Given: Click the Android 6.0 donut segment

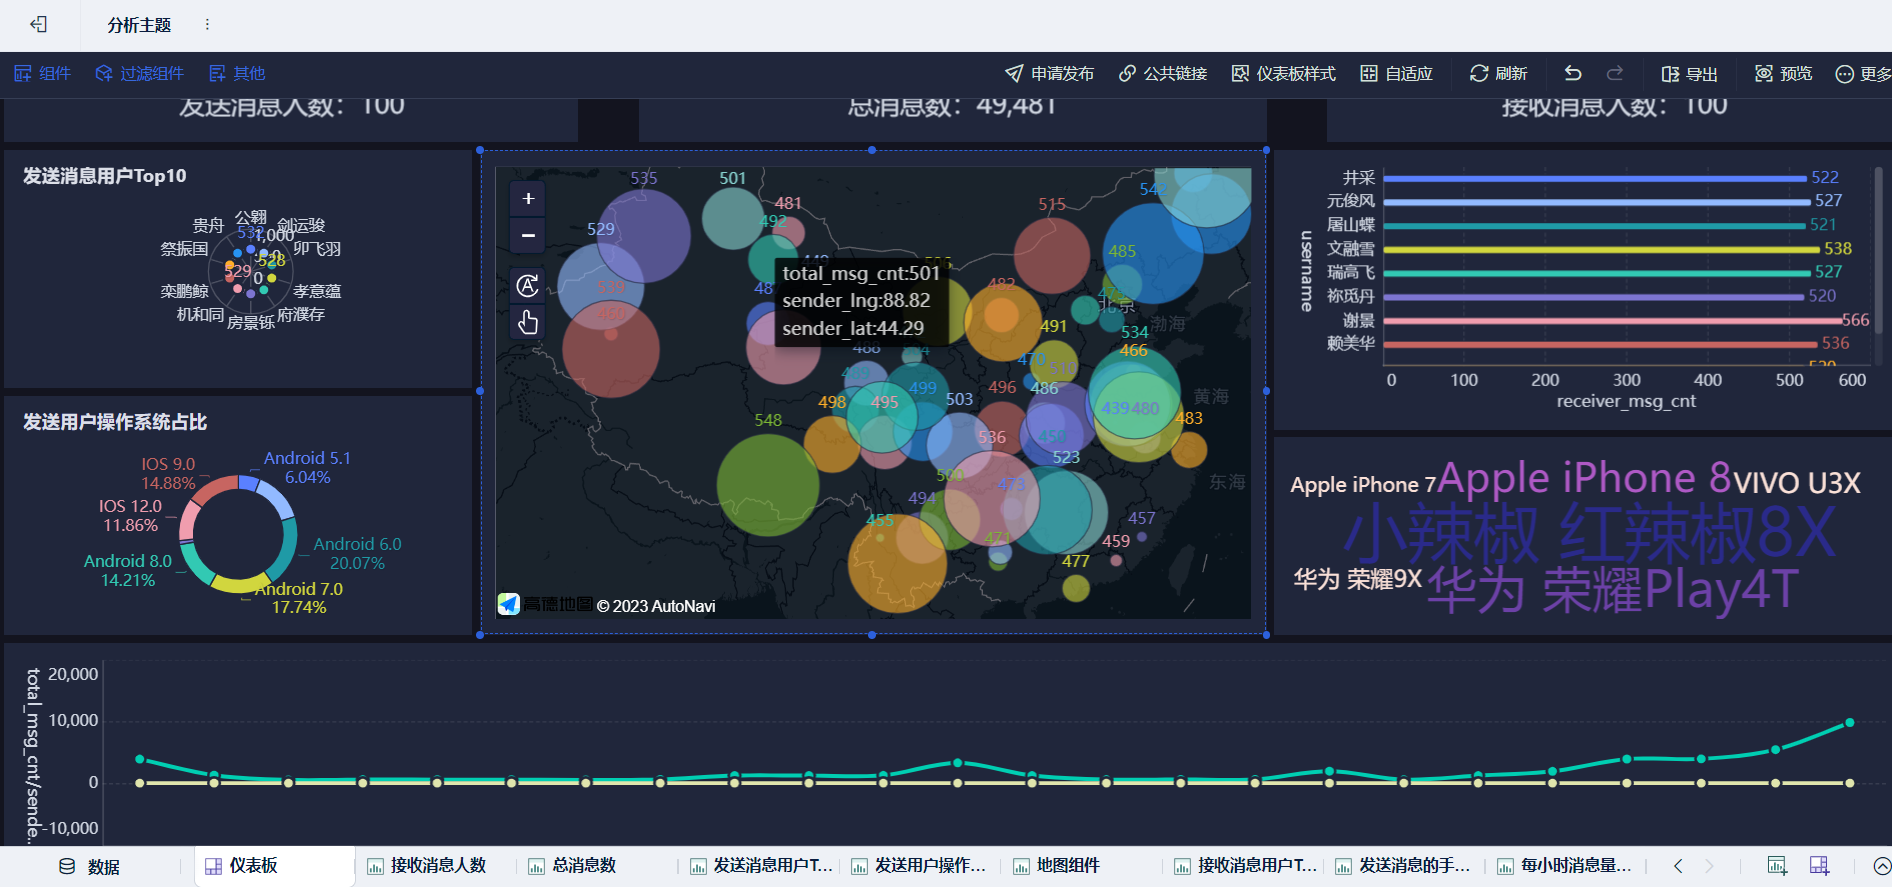Looking at the screenshot, I should pos(287,547).
